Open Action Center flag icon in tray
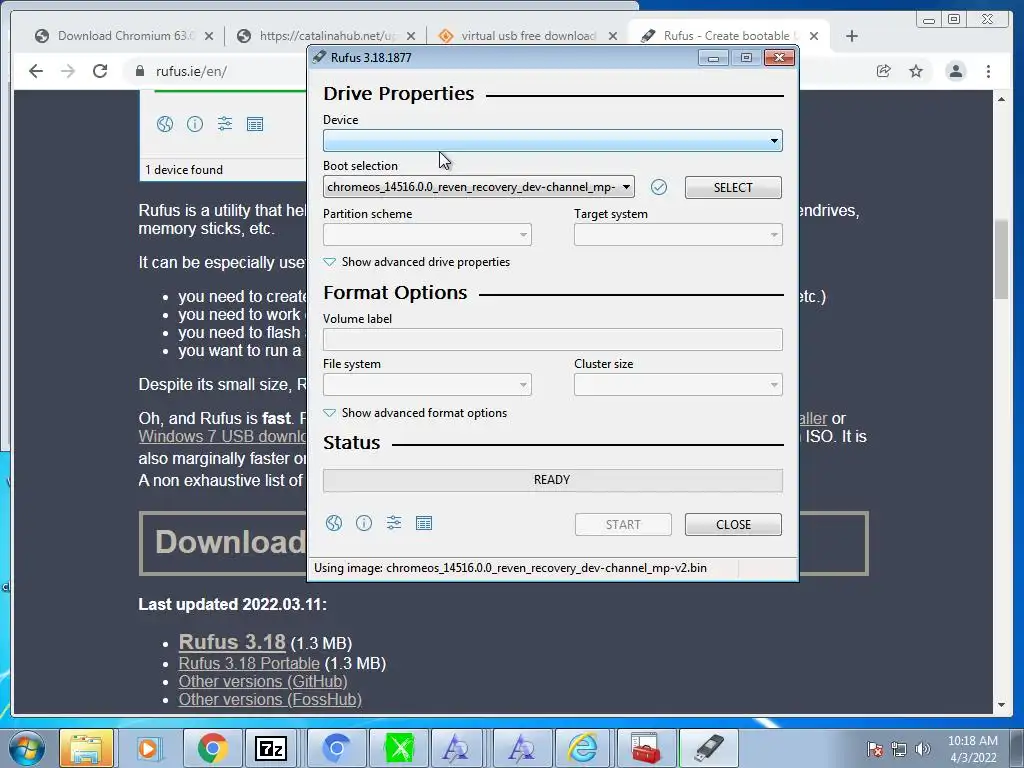Screen dimensions: 1024x768 pyautogui.click(x=874, y=749)
